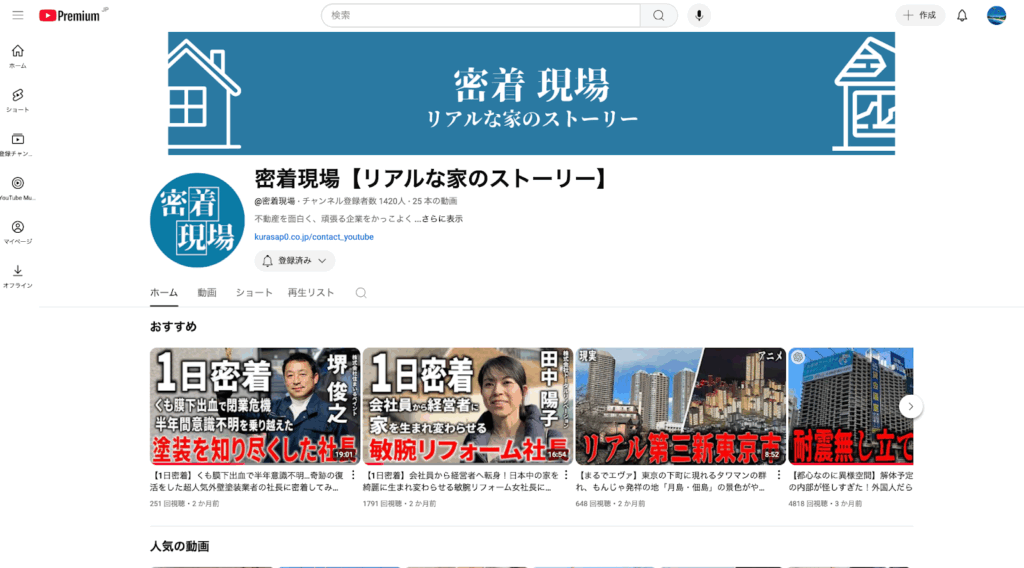Open video title 会社員から経営者へ転身
1024x568 pixels.
[460, 481]
